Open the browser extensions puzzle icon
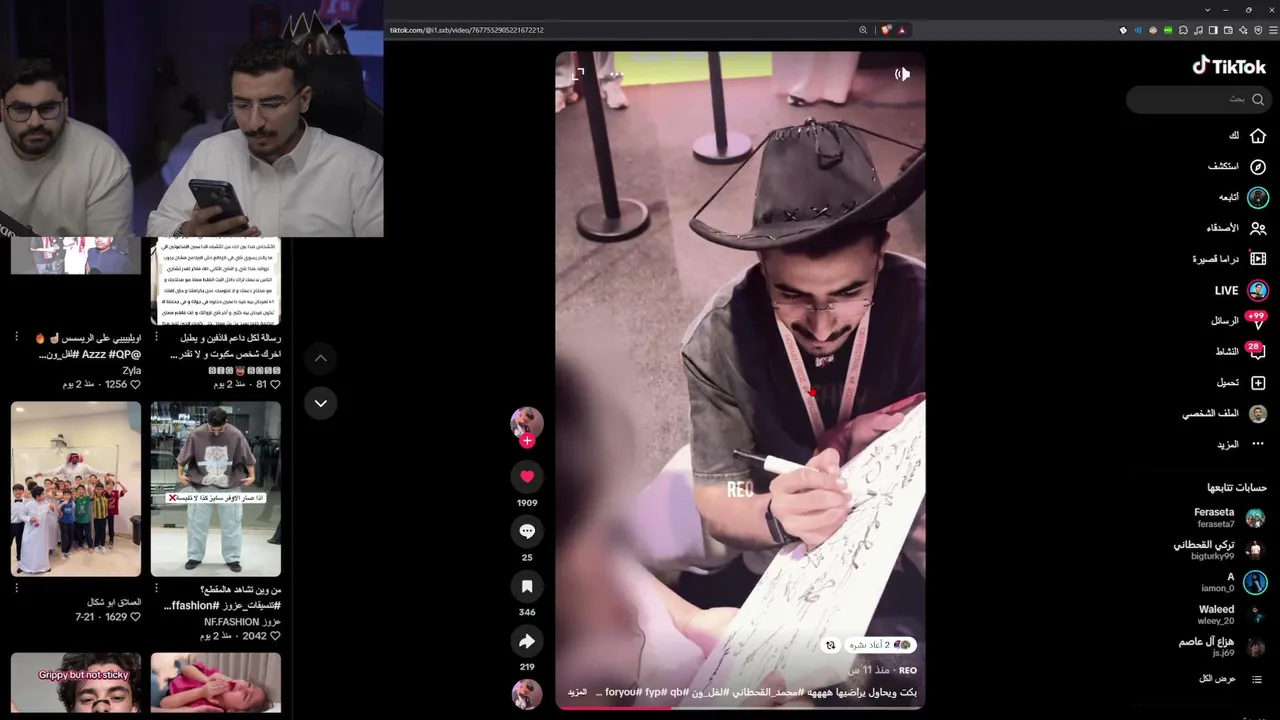 coord(1183,30)
